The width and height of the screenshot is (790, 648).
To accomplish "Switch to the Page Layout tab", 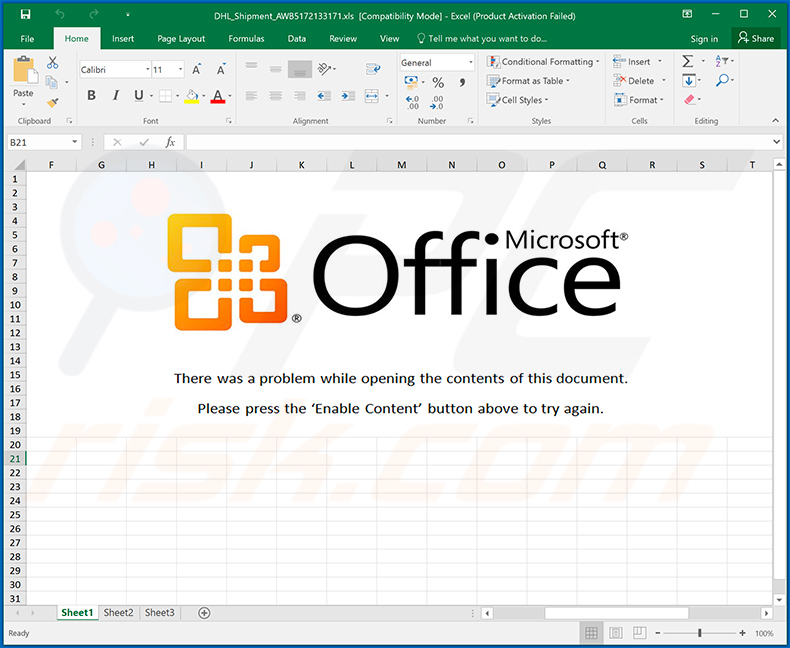I will pyautogui.click(x=181, y=38).
